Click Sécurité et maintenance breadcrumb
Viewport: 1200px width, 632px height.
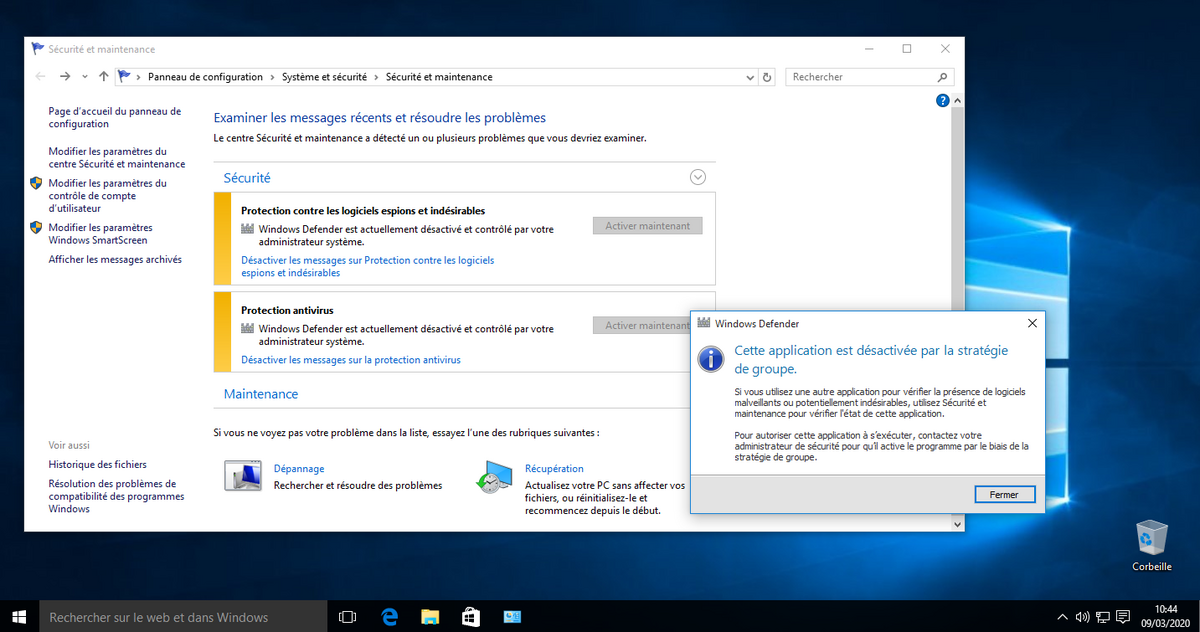coord(439,77)
